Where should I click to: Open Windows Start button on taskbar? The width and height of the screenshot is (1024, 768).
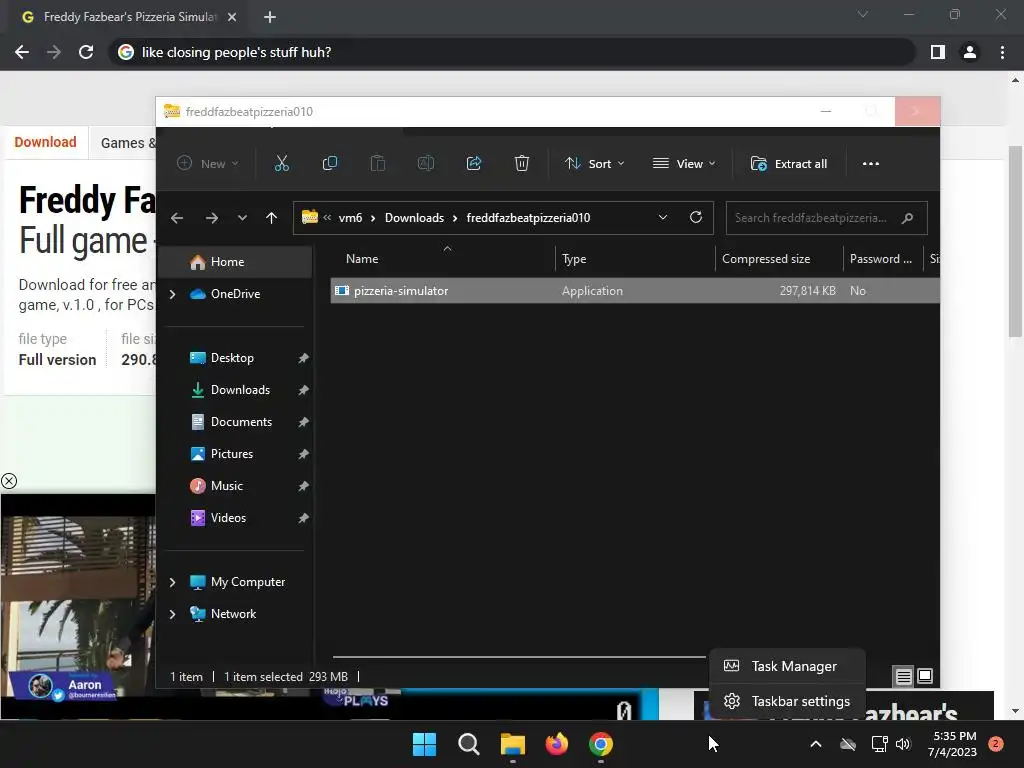[424, 744]
